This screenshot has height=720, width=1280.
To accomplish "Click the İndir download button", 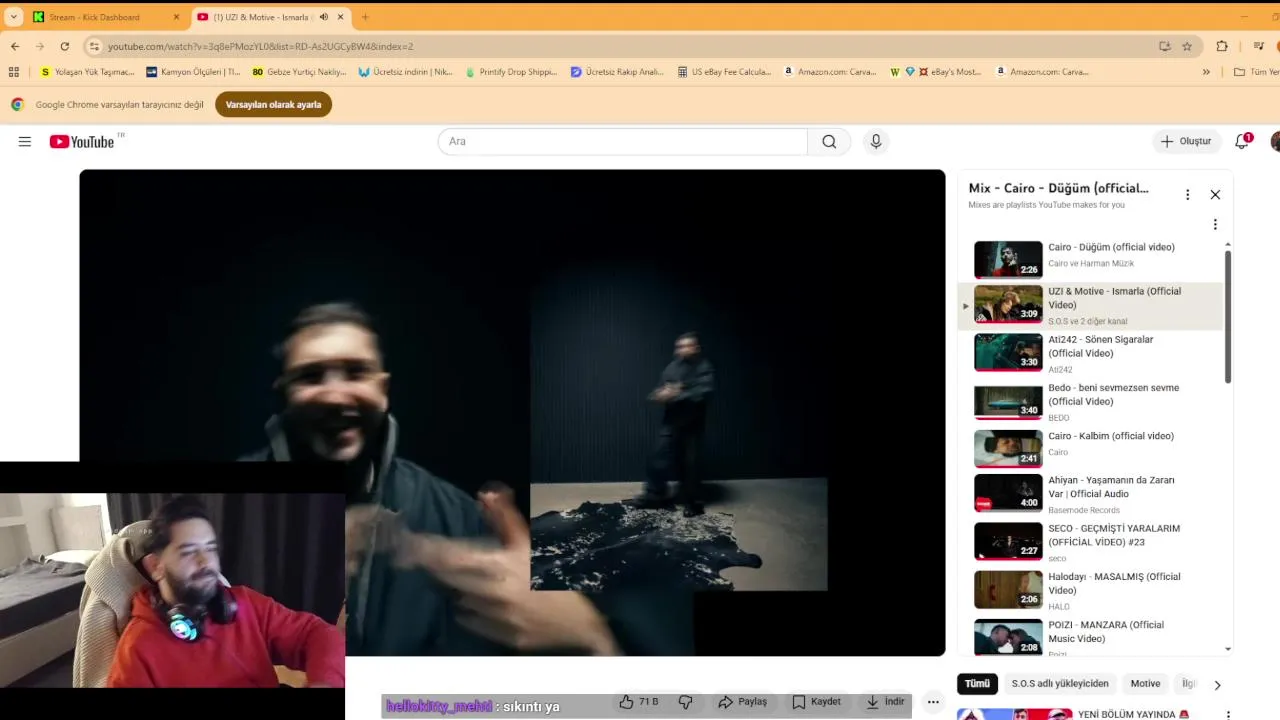I will click(884, 702).
